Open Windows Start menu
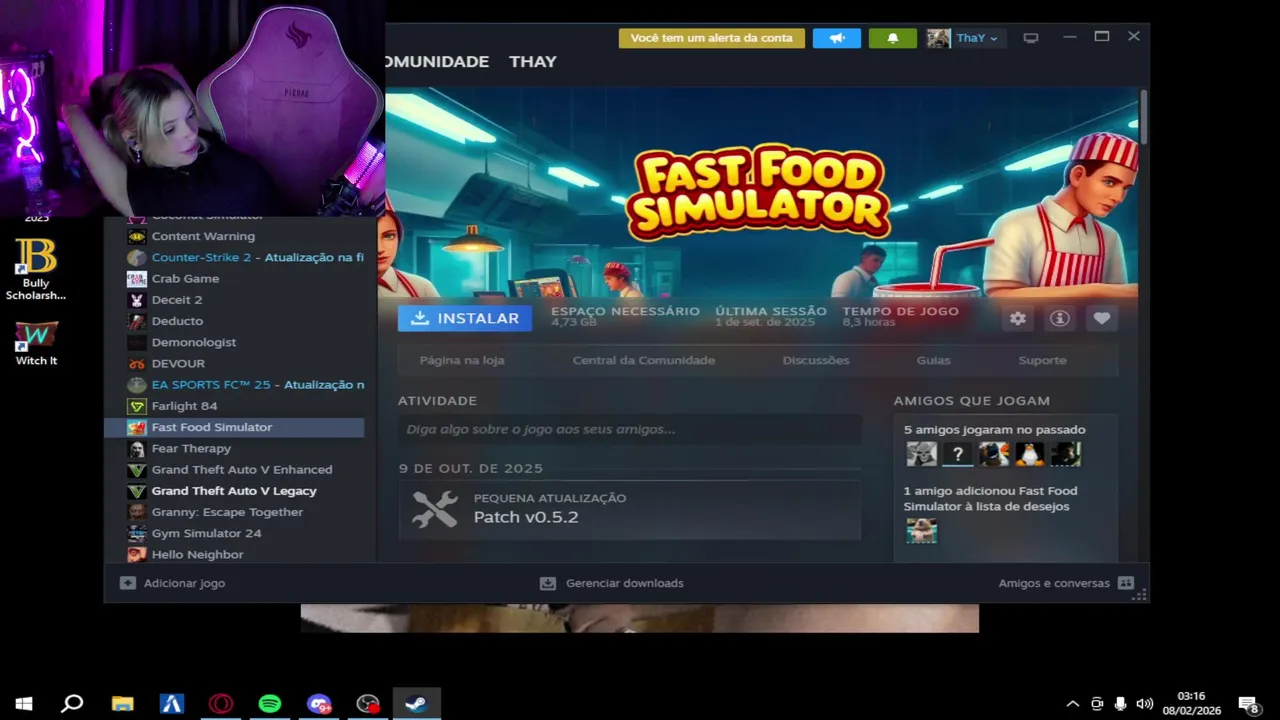 (24, 704)
